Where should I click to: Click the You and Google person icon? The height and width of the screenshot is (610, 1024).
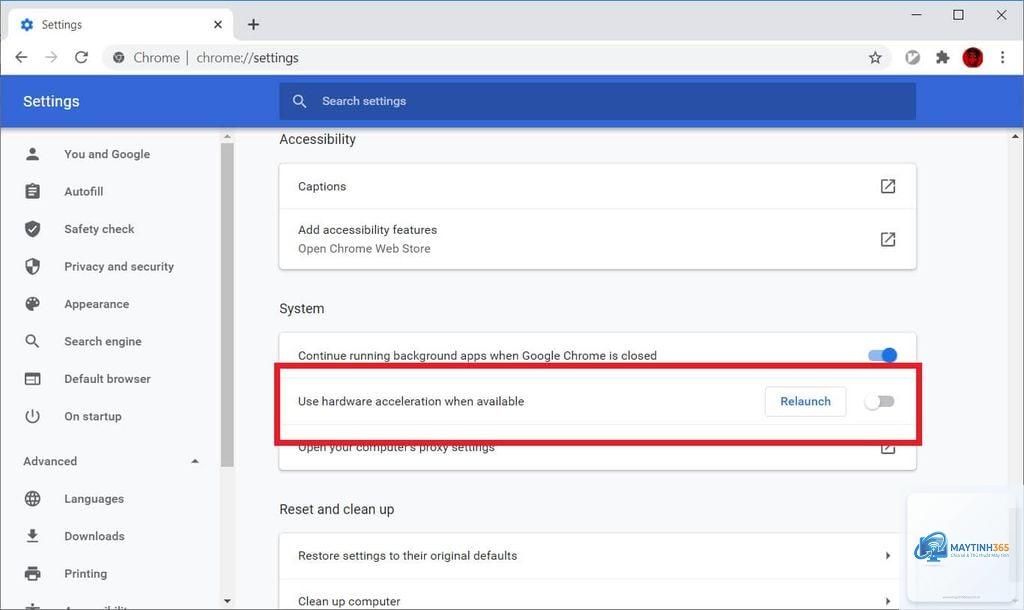tap(32, 154)
